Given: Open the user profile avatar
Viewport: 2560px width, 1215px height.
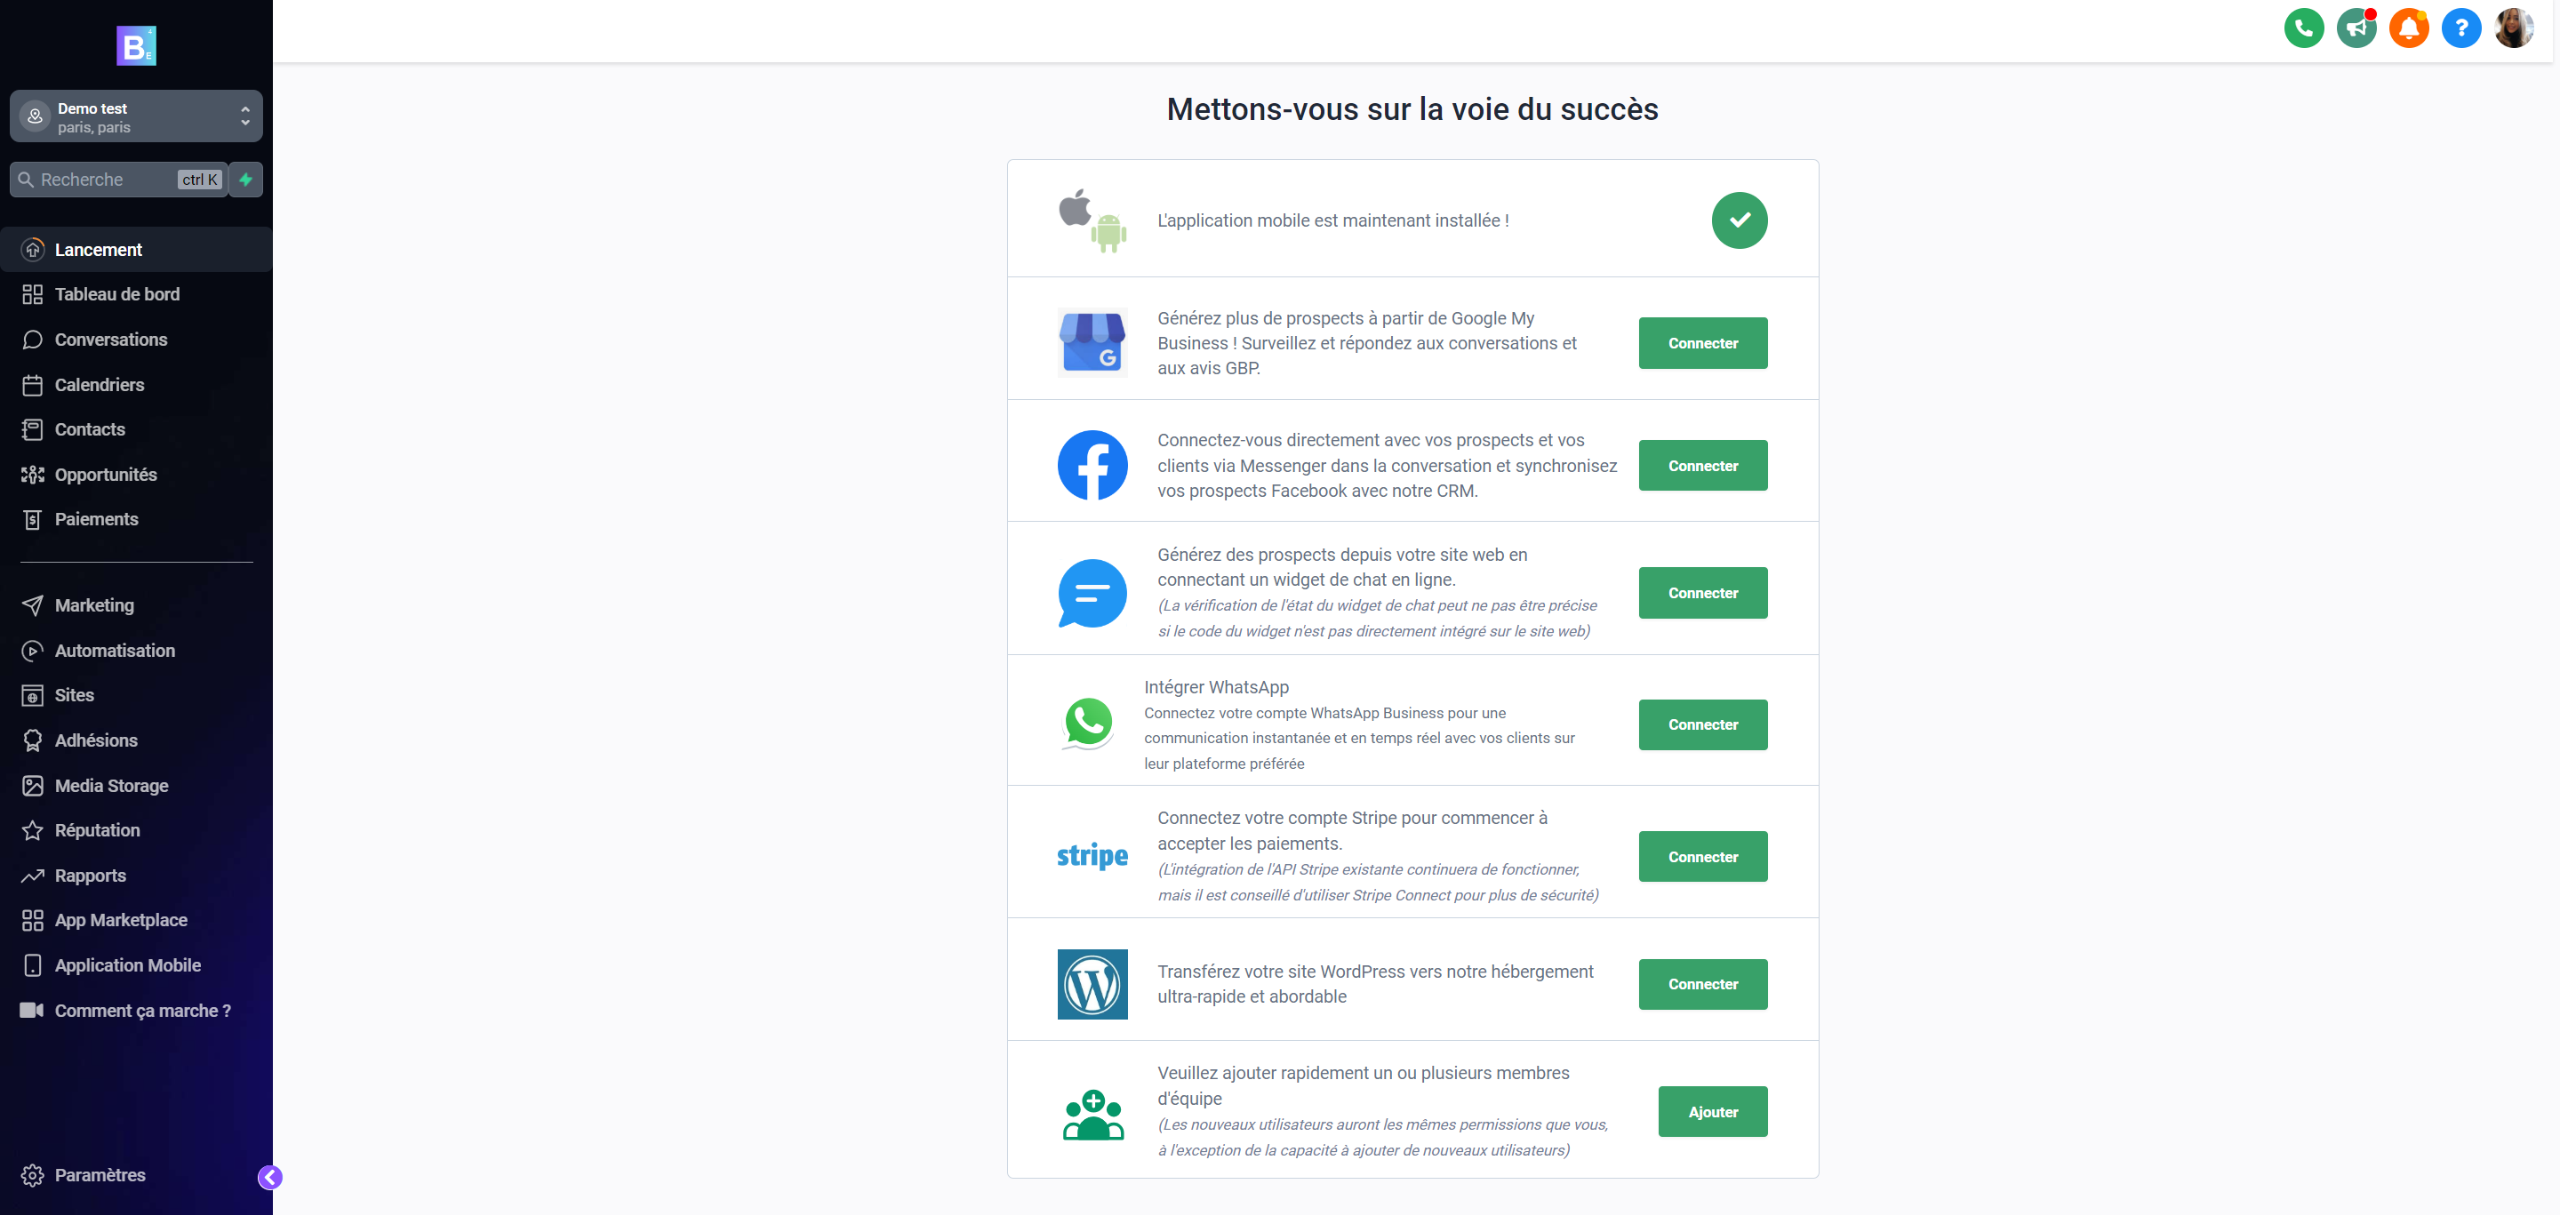Looking at the screenshot, I should click(x=2513, y=28).
